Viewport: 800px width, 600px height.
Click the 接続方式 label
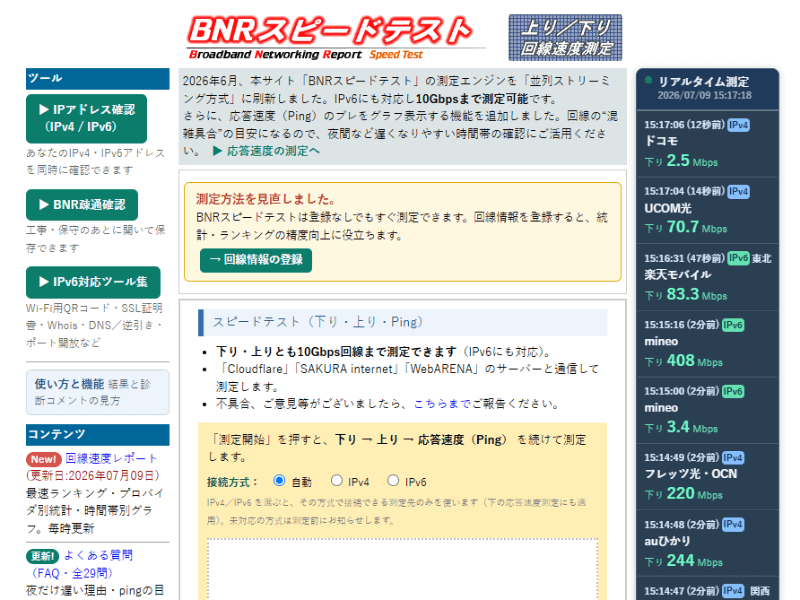(232, 482)
